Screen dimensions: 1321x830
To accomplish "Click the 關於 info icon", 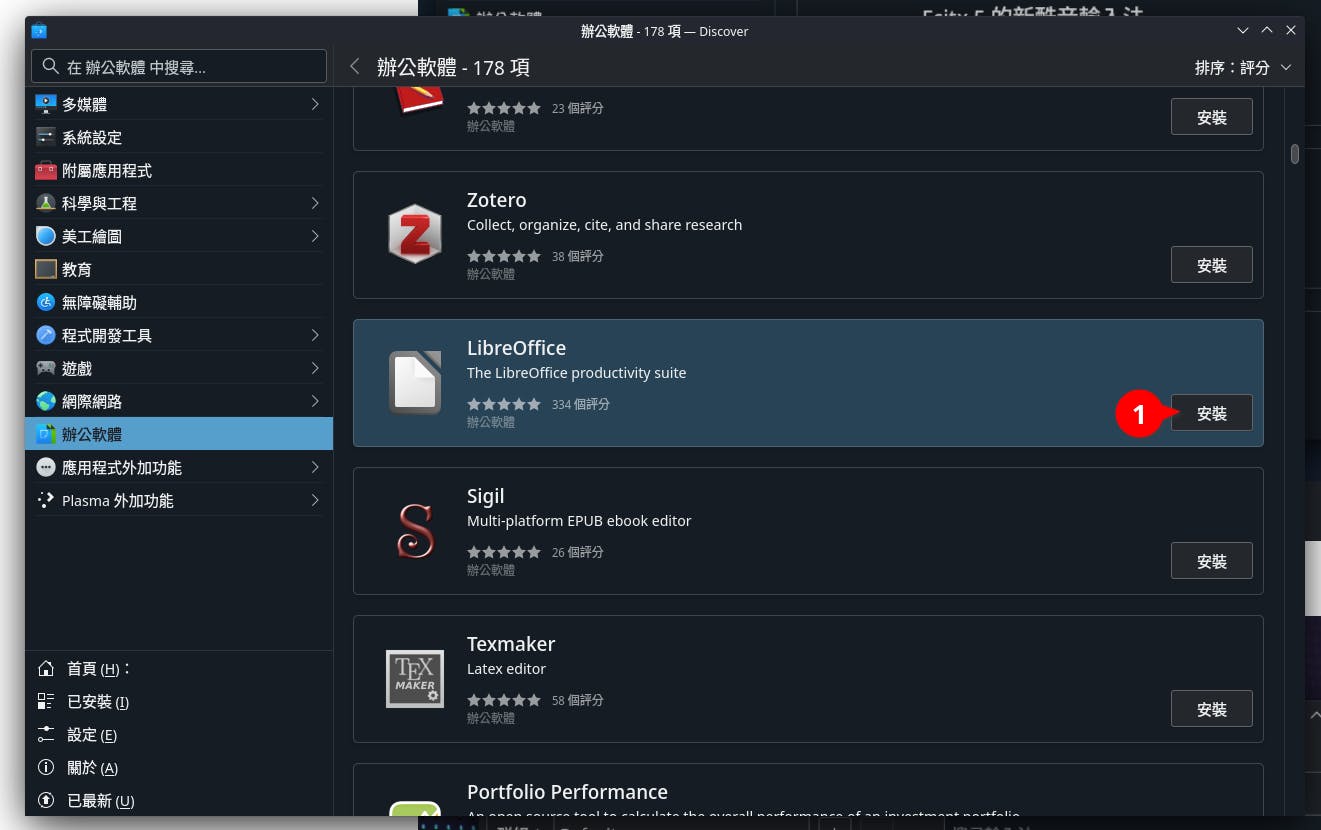I will point(46,767).
